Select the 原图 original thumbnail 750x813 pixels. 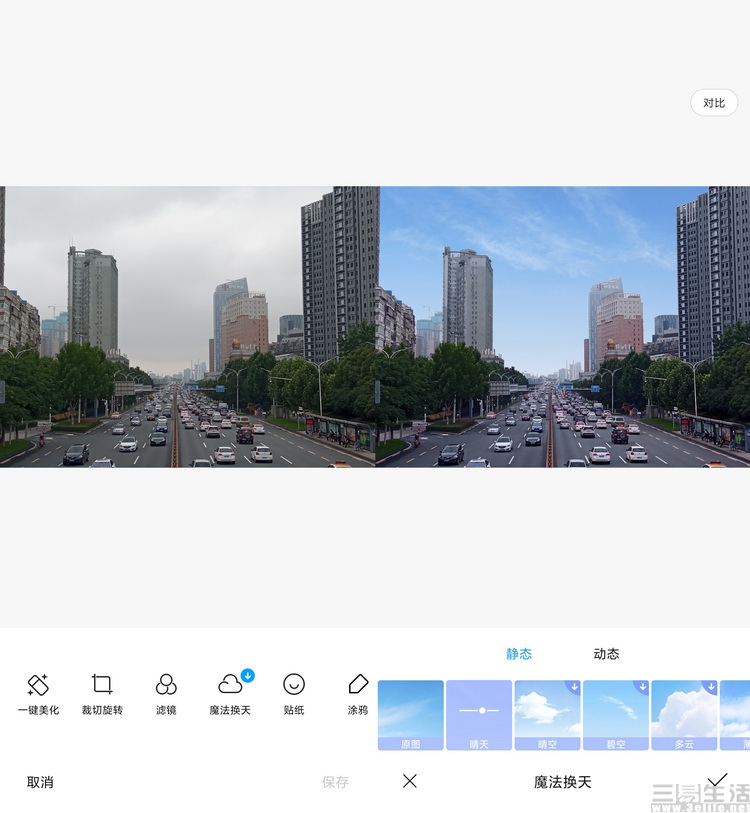411,715
